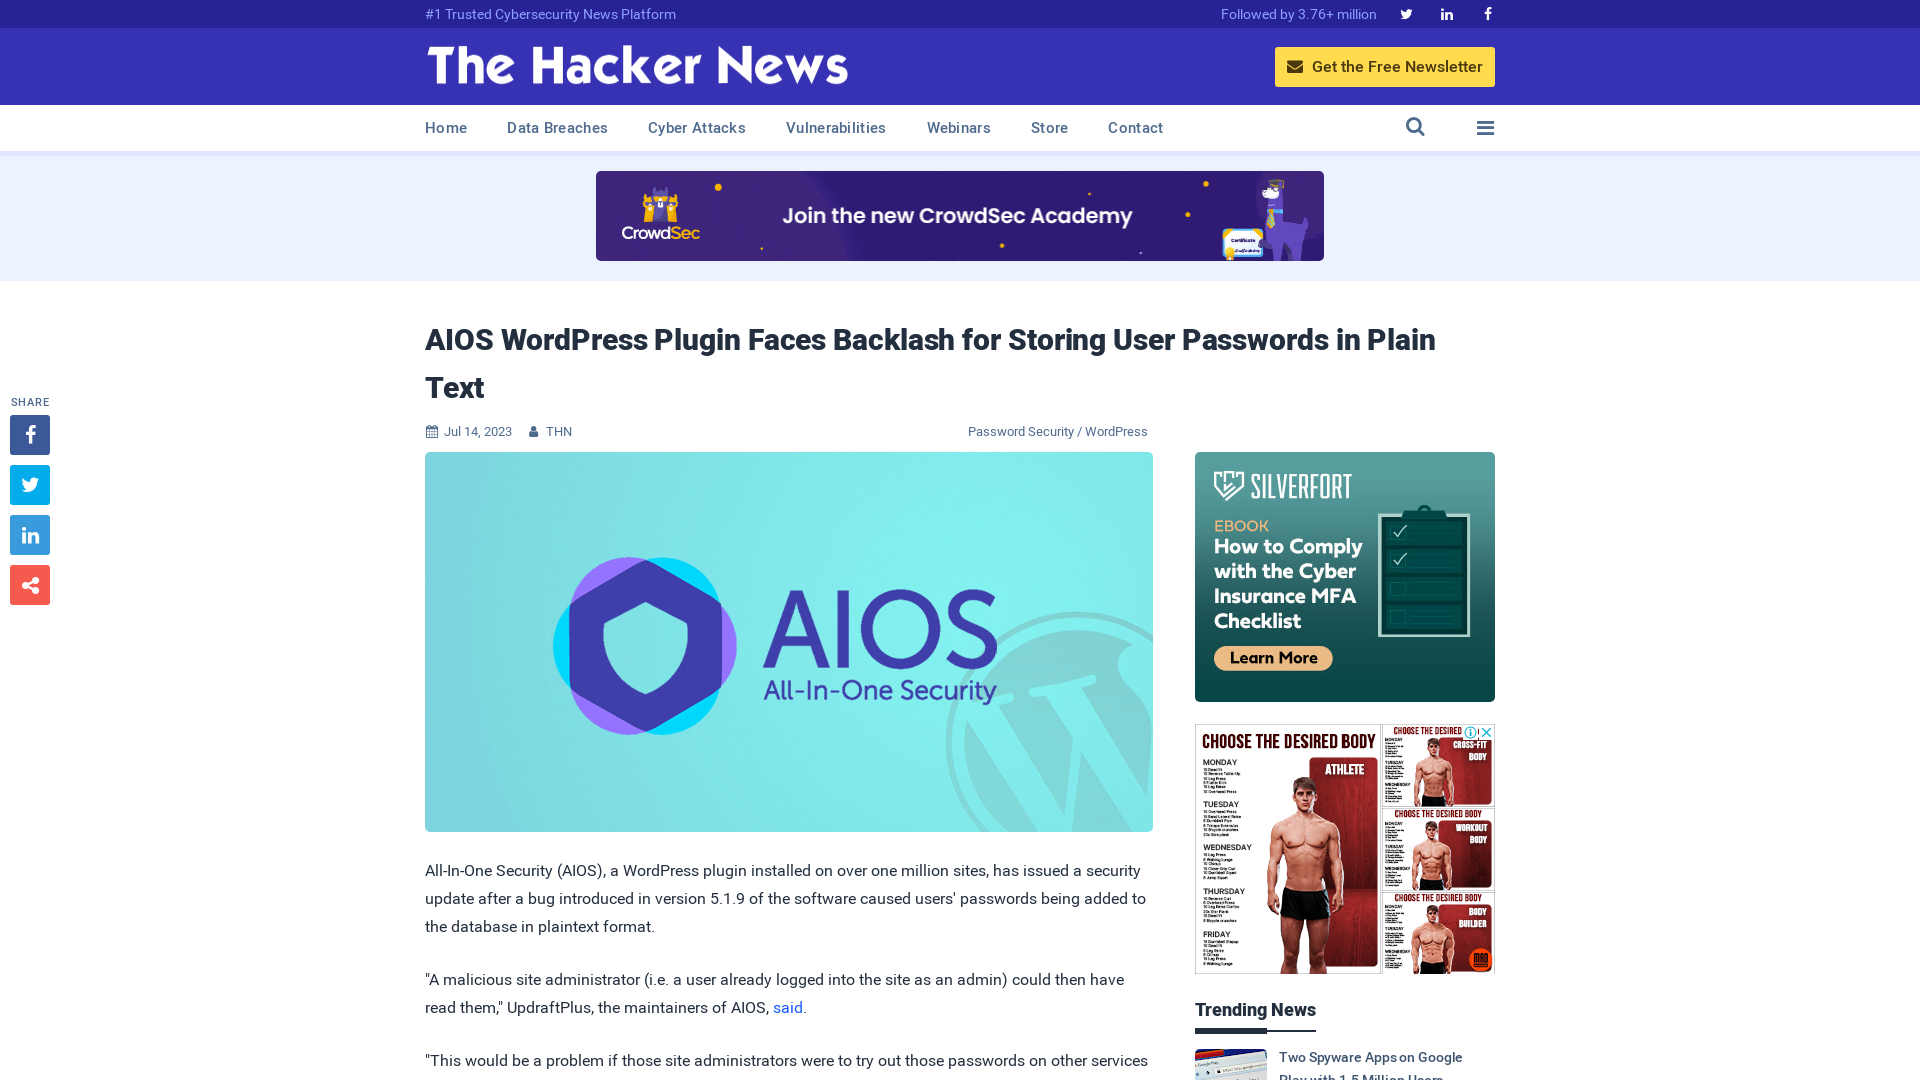
Task: Click the Contact navigation link
Action: click(x=1135, y=128)
